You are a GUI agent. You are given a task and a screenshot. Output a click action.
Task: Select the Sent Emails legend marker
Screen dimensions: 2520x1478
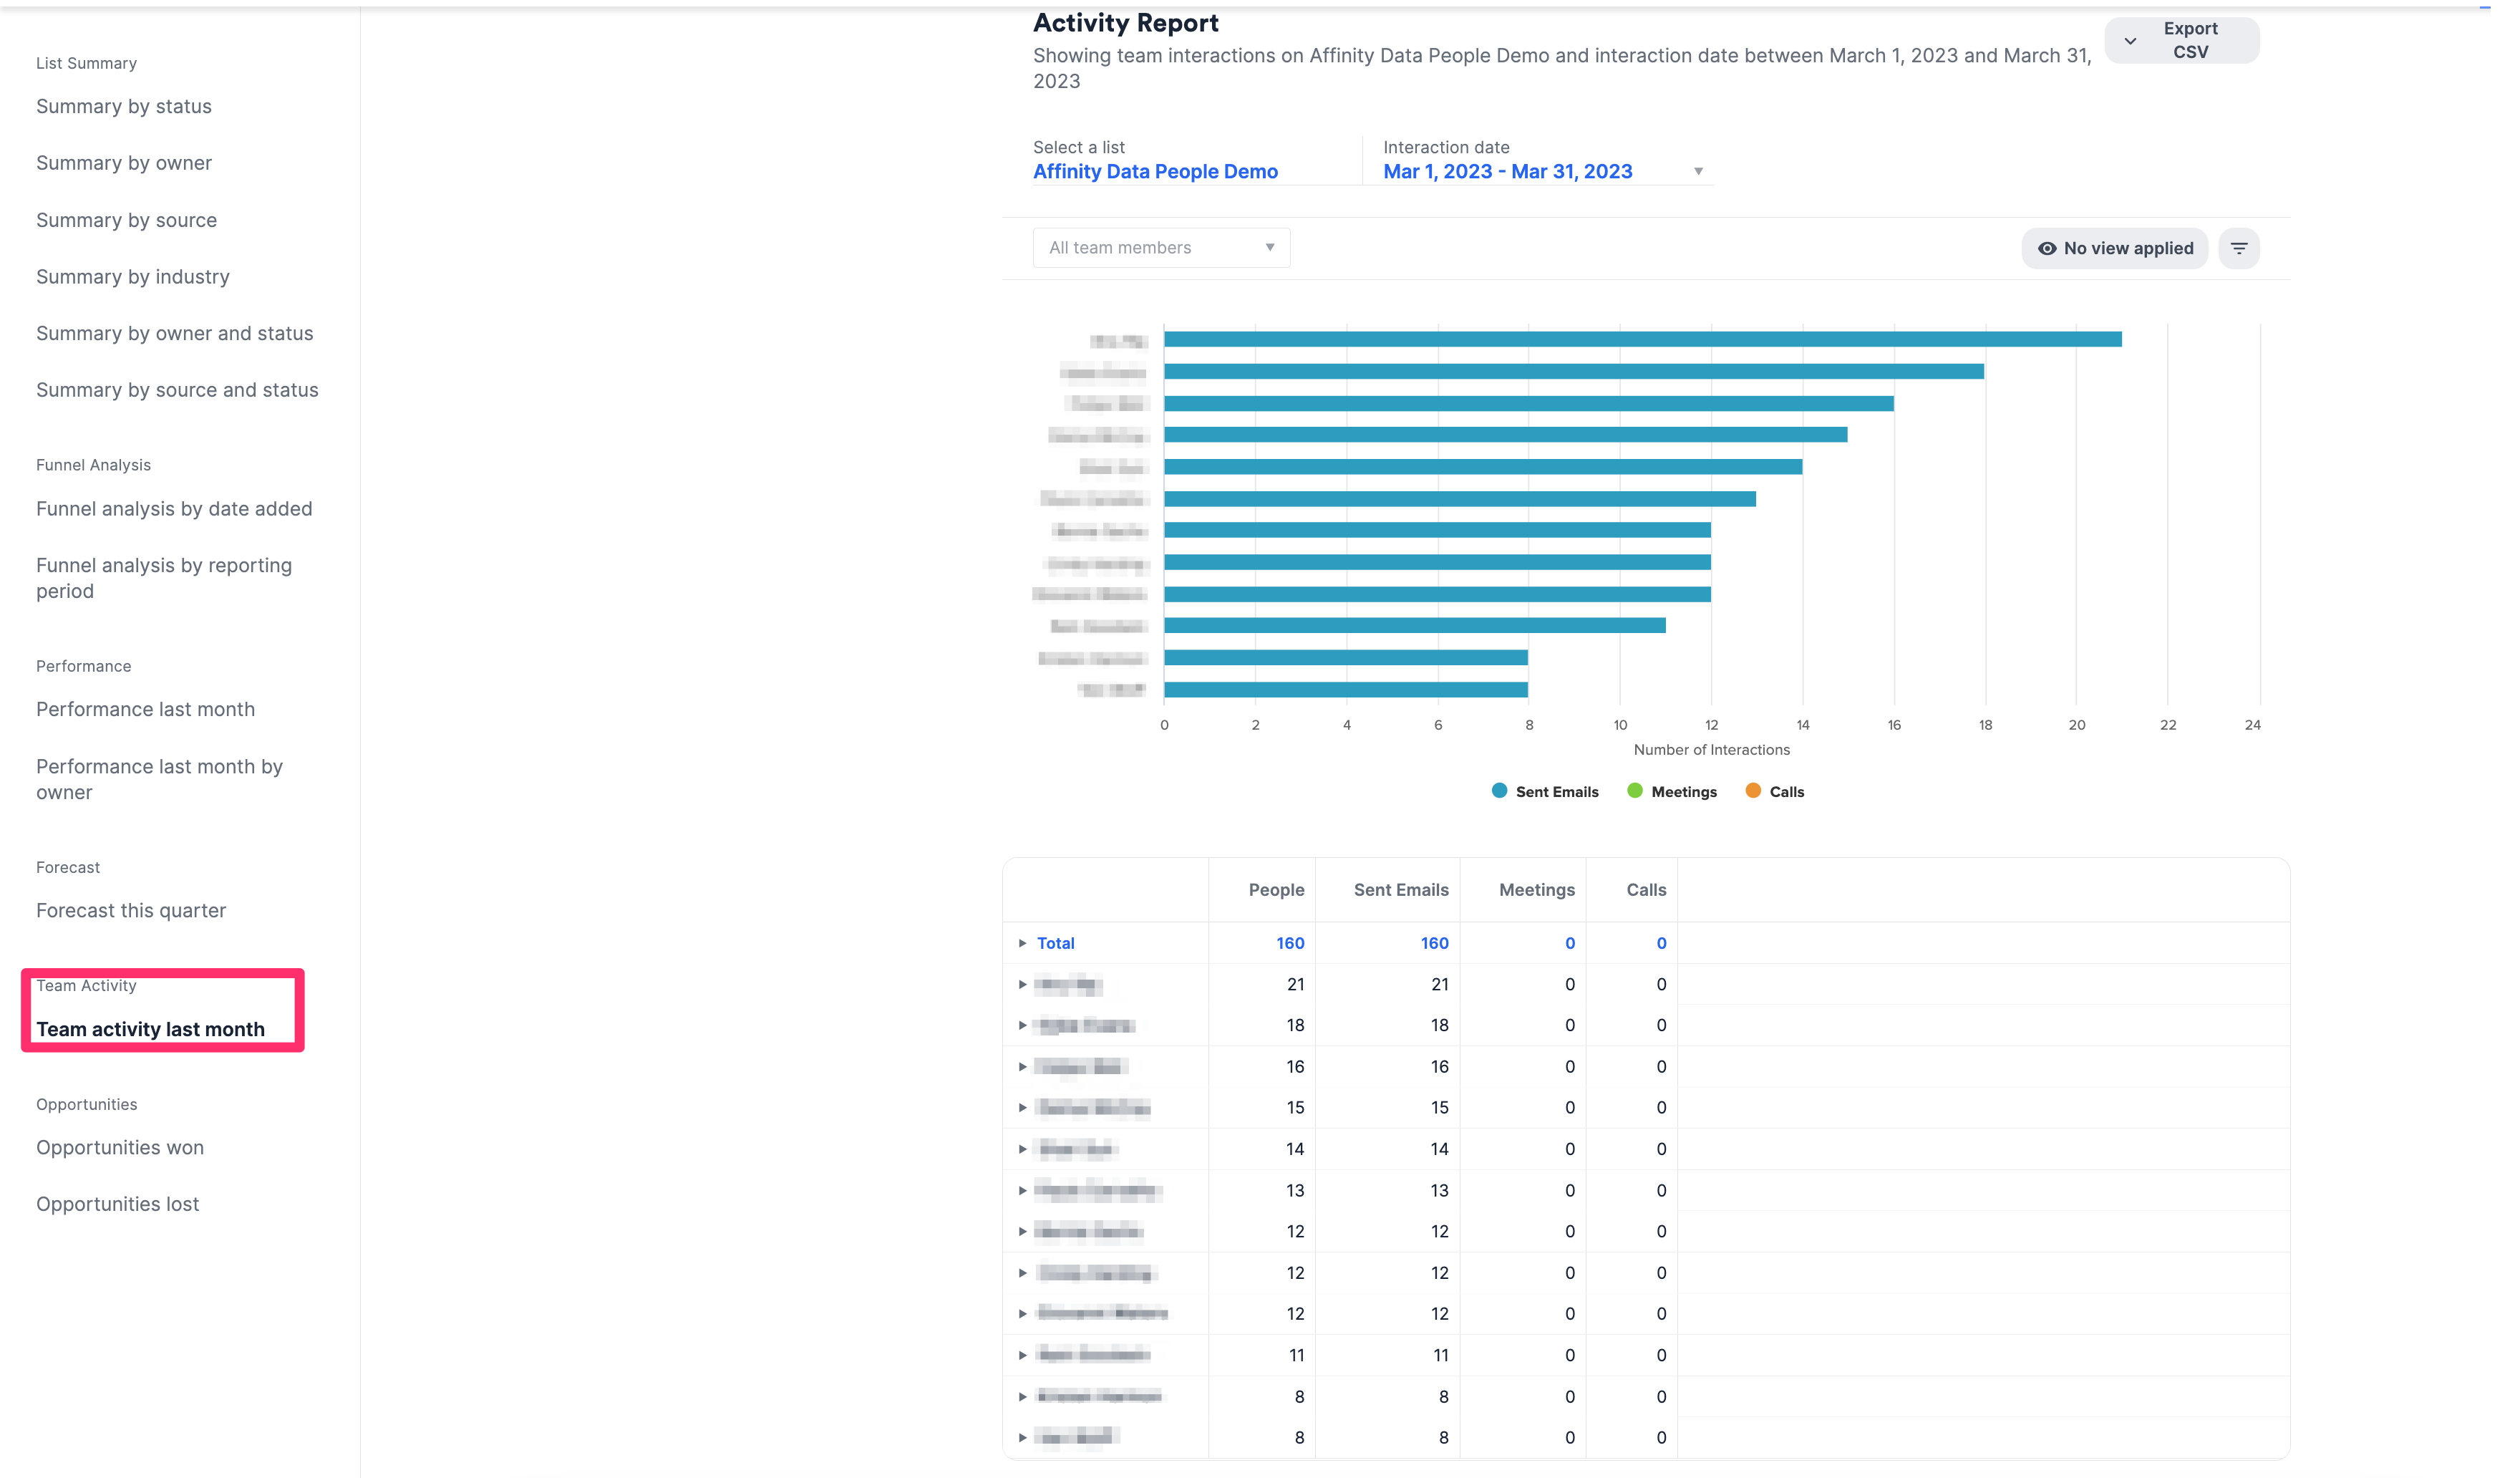[x=1499, y=790]
